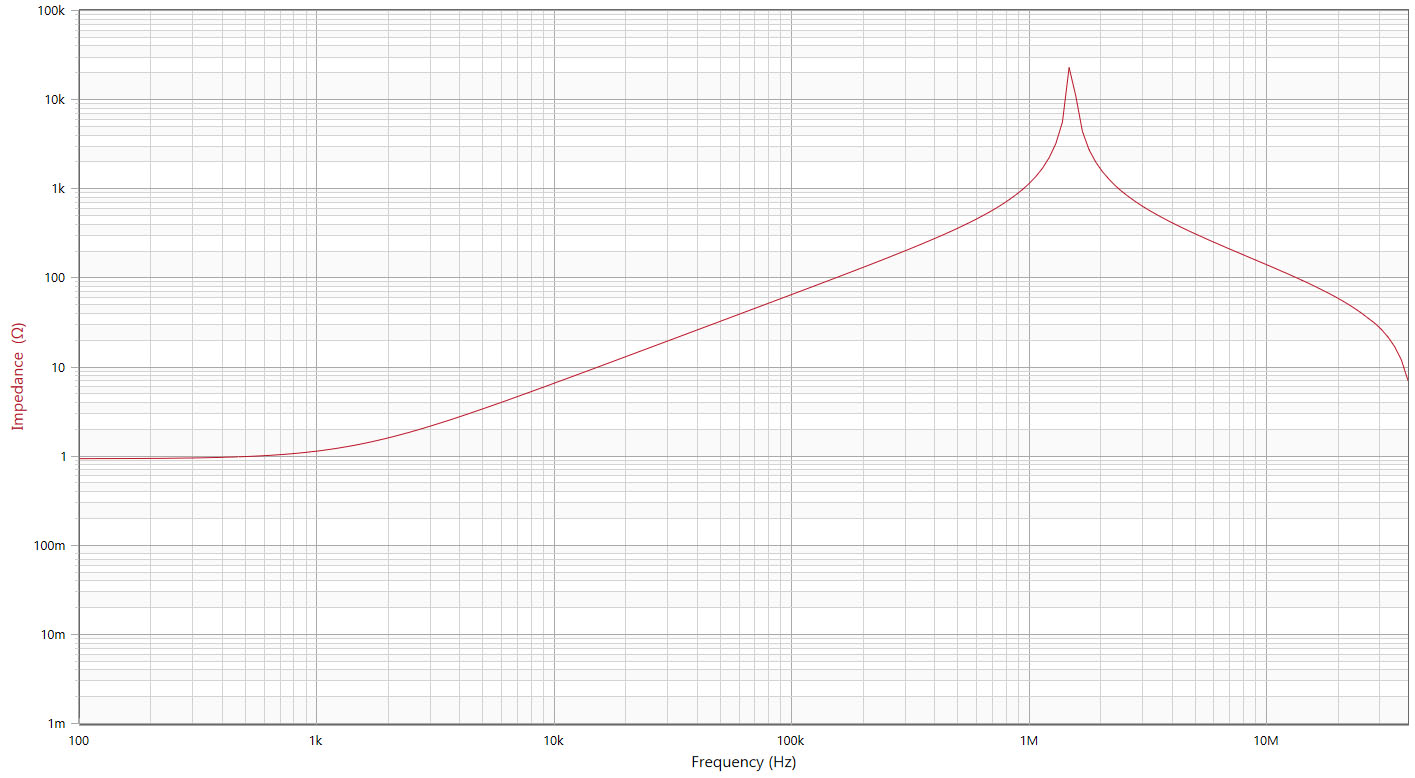Viewport: 1415px width, 778px height.
Task: Pick the 100k label on the impedance axis
Action: [51, 11]
